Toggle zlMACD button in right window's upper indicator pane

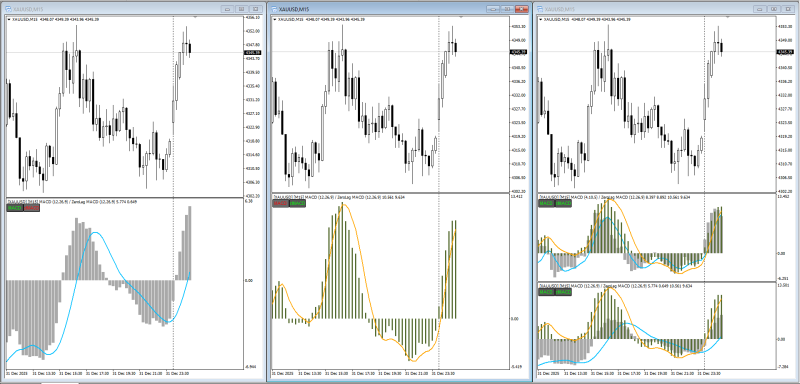563,203
